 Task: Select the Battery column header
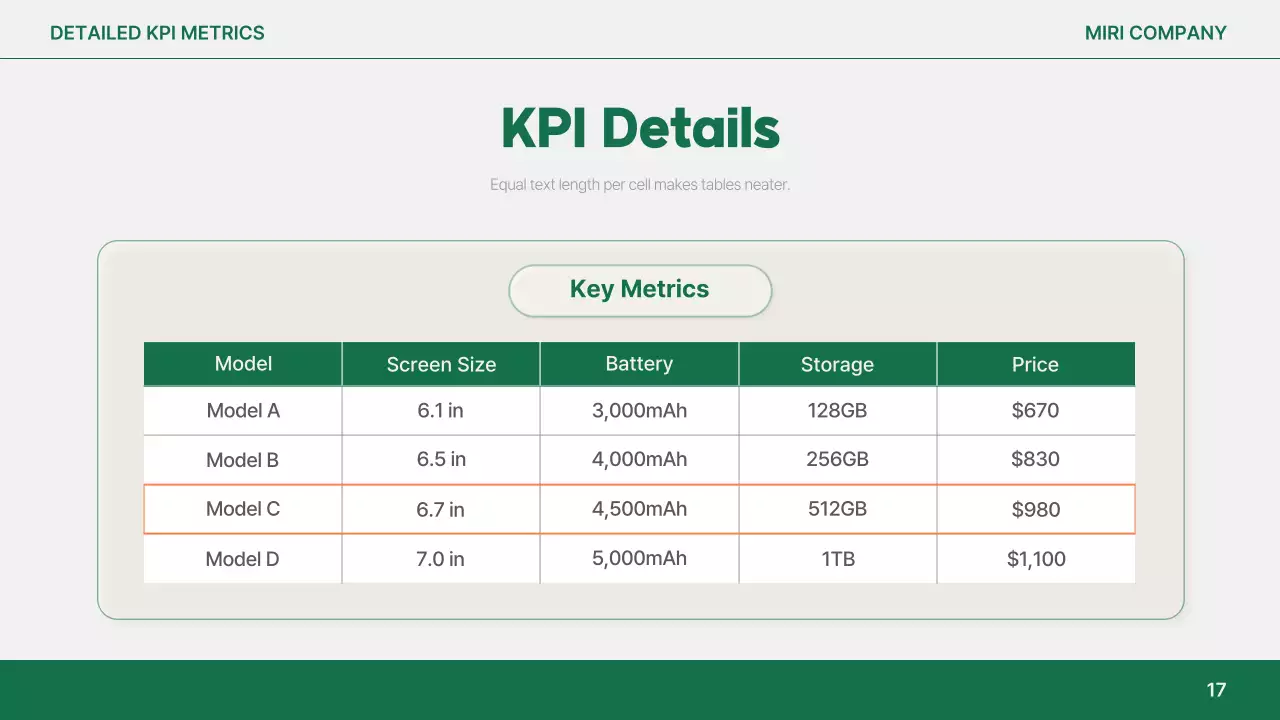639,364
